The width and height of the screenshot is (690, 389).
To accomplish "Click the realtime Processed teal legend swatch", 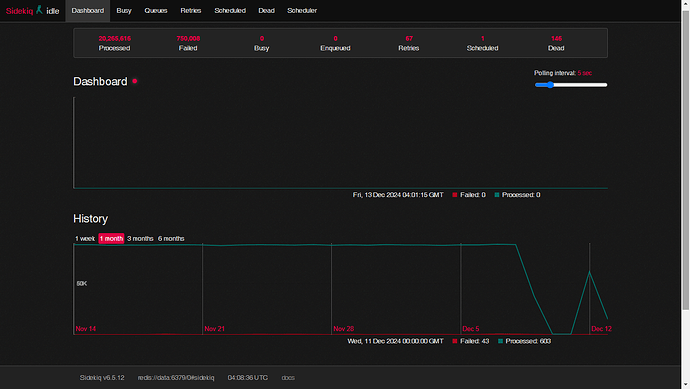I will click(x=497, y=195).
